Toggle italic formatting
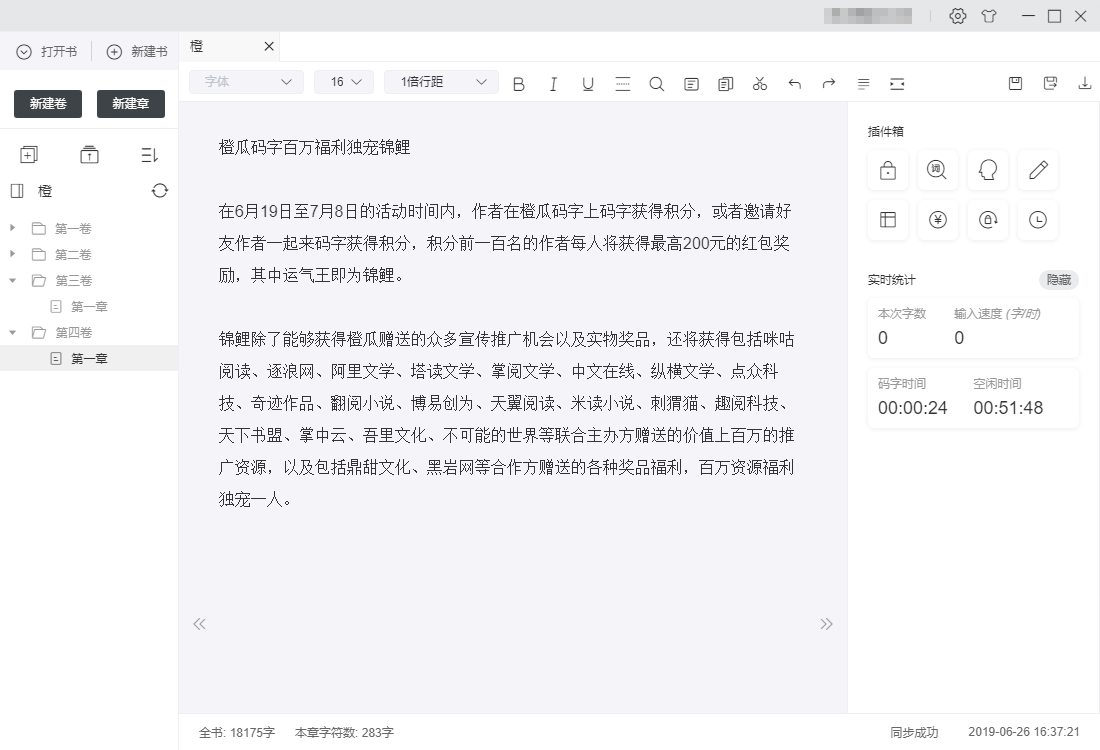 coord(553,83)
